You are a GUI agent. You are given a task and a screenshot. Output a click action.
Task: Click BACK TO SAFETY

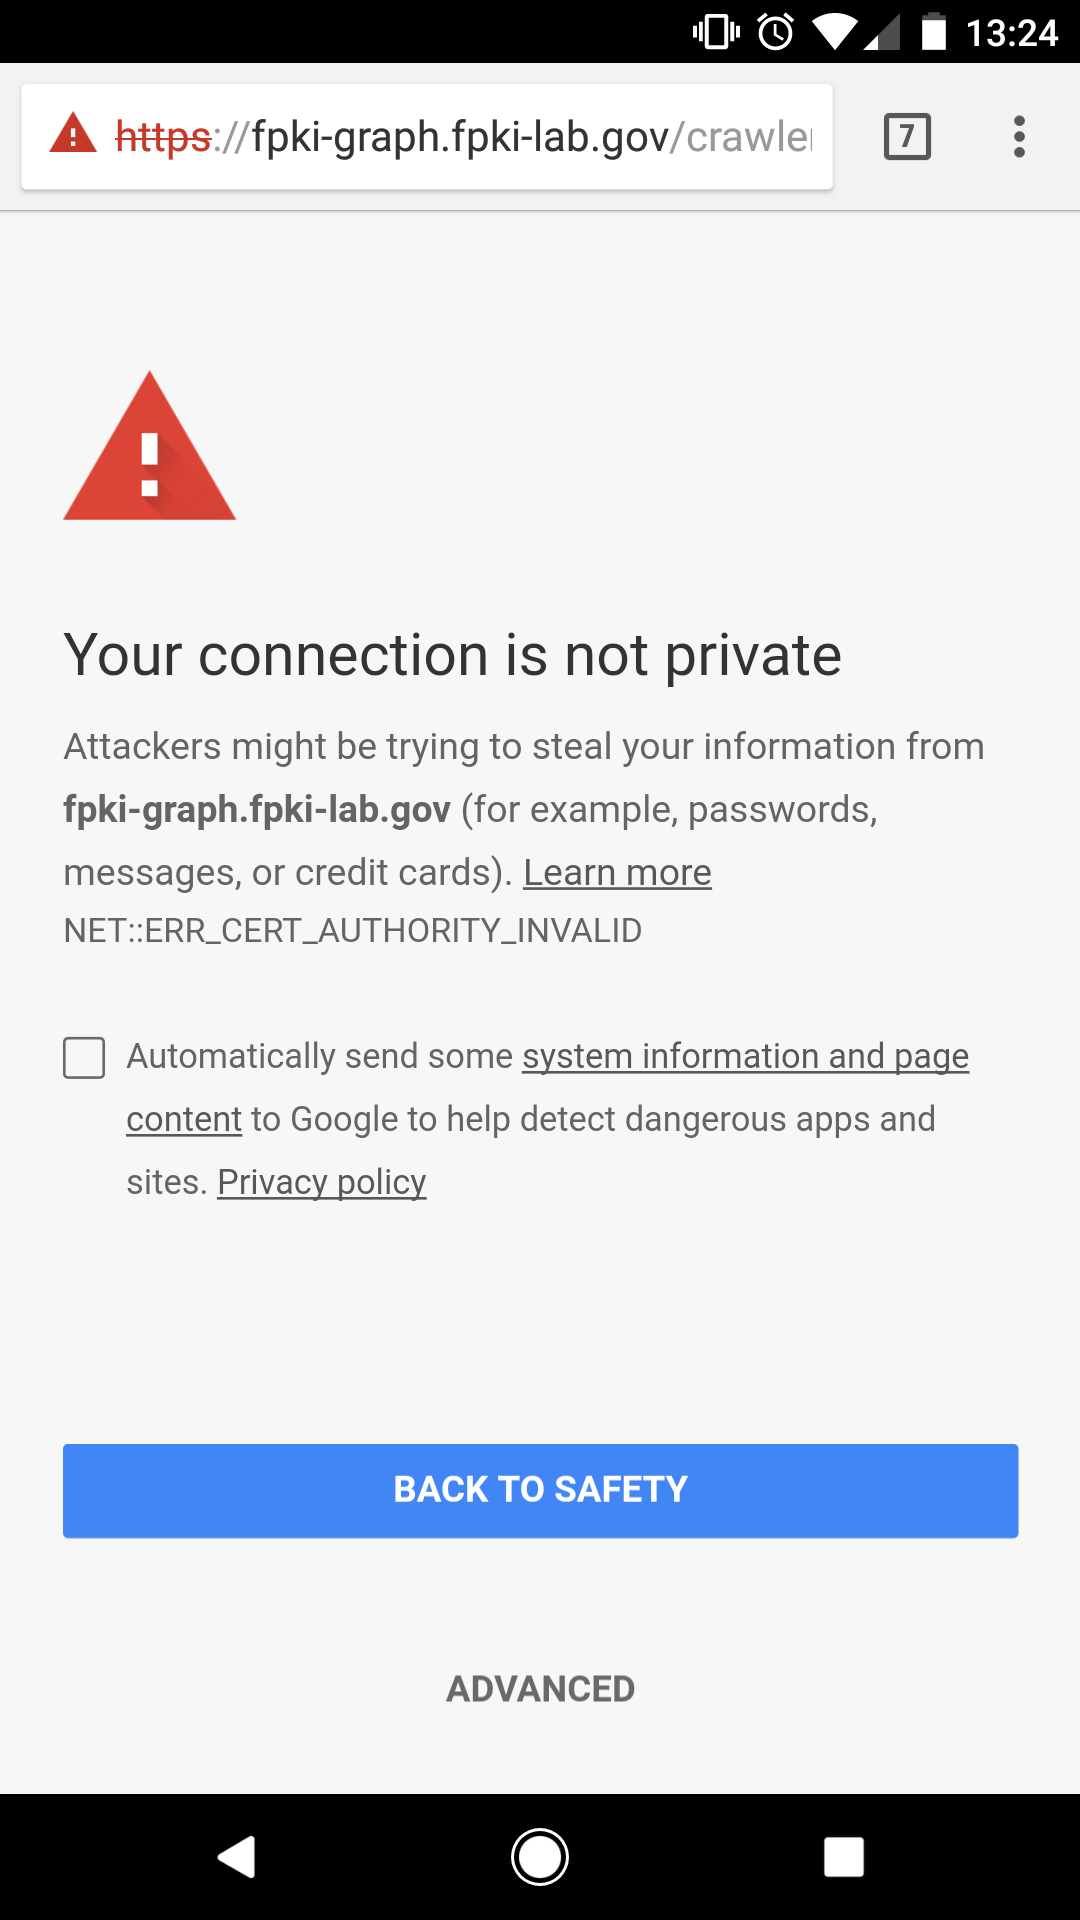pos(540,1490)
